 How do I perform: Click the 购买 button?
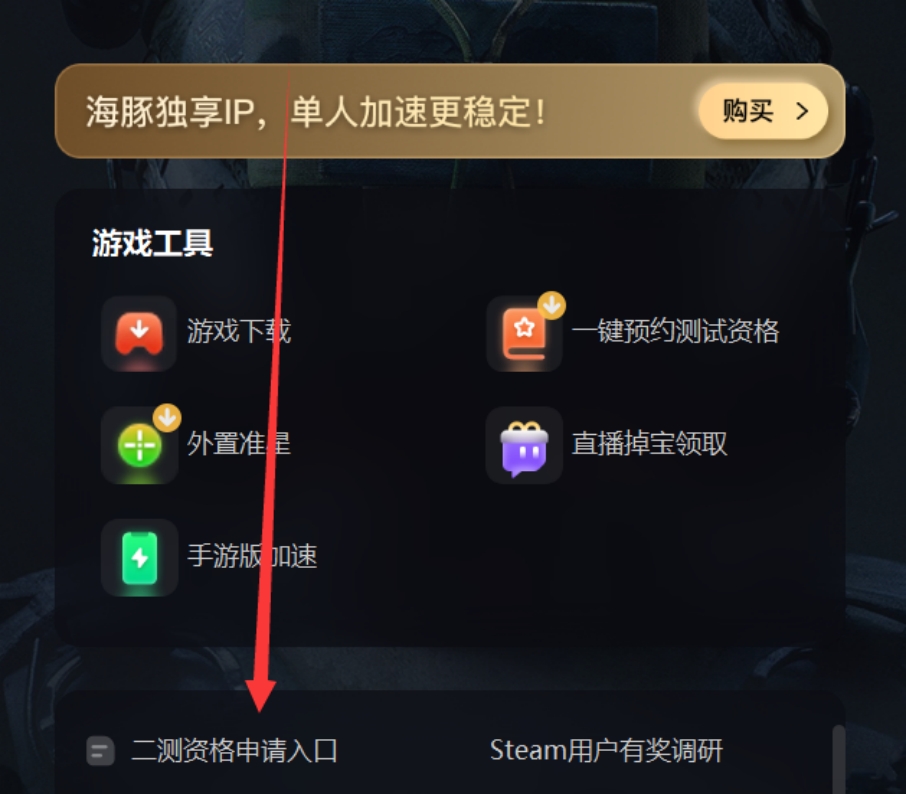[763, 111]
